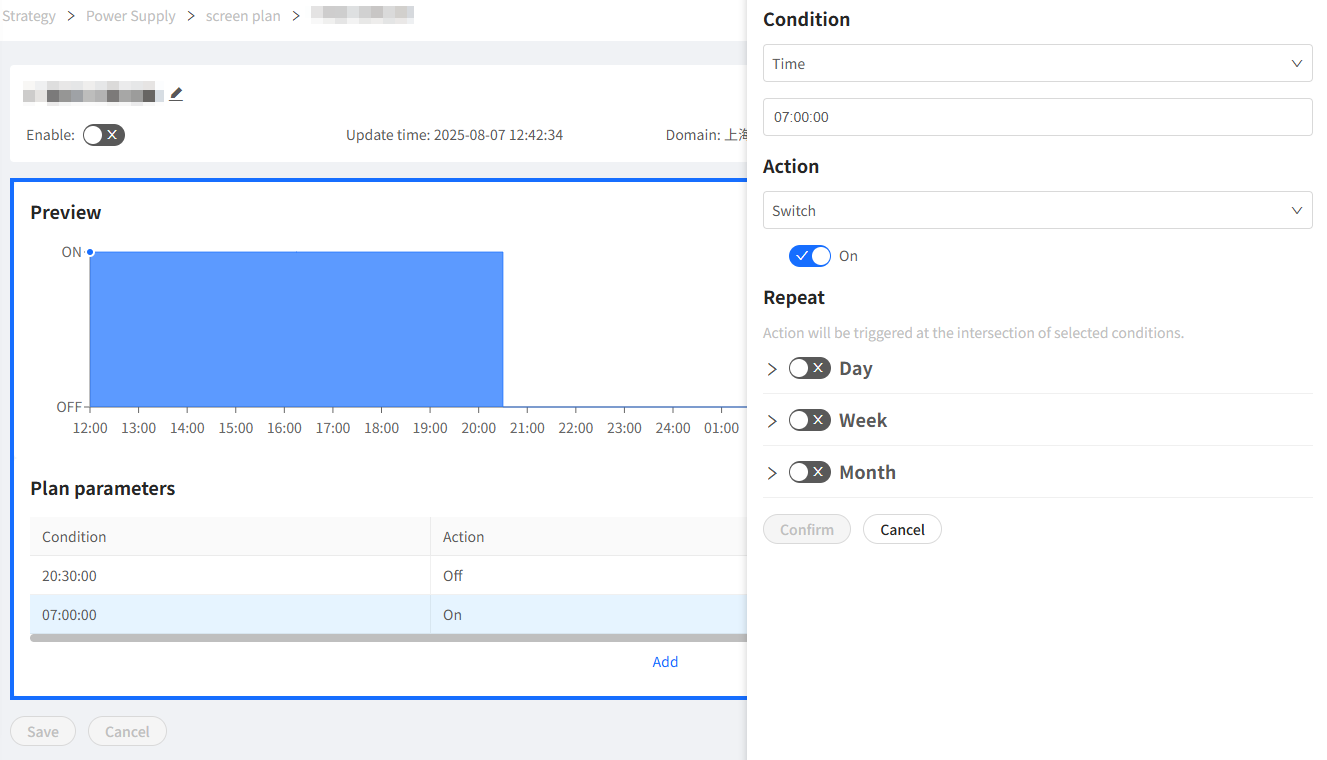
Task: Open the Time condition dropdown
Action: pos(1037,63)
